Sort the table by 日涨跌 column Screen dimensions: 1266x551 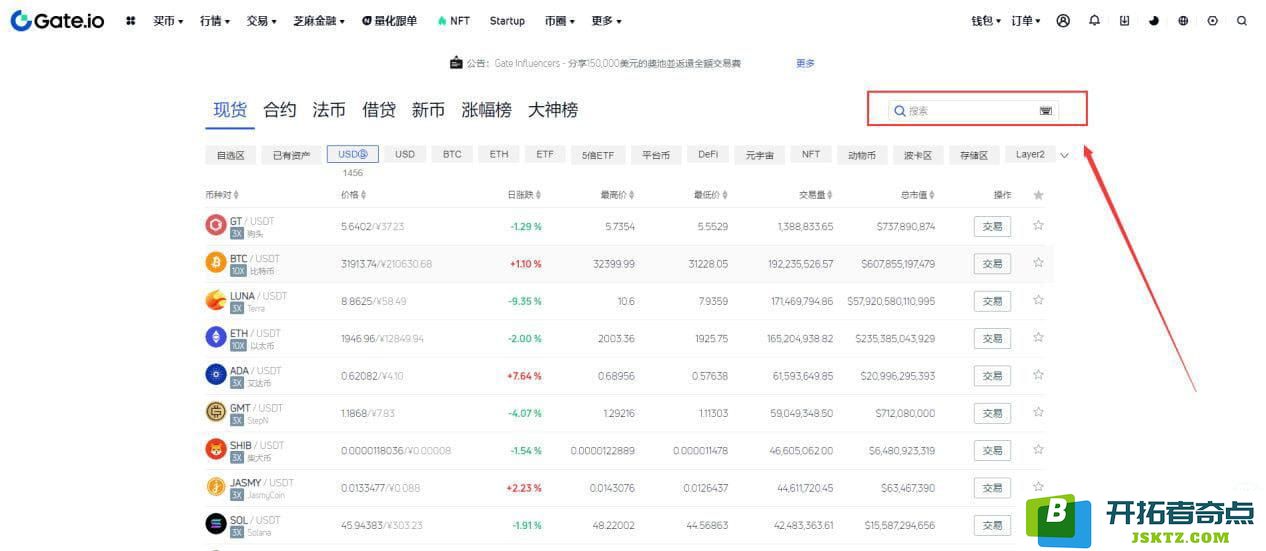click(526, 195)
